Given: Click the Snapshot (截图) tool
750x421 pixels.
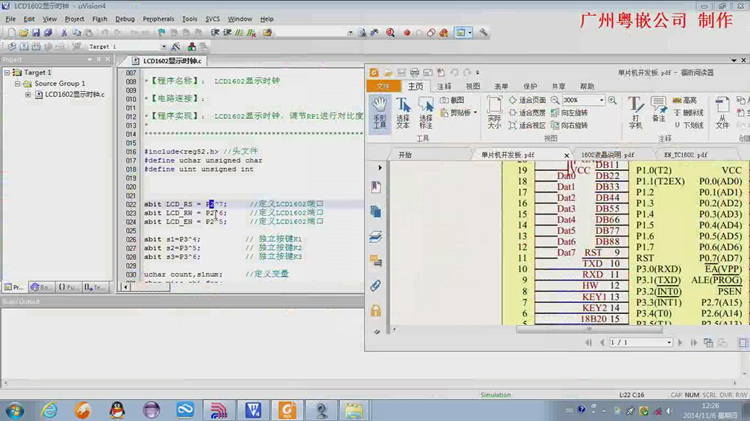Looking at the screenshot, I should click(x=452, y=100).
